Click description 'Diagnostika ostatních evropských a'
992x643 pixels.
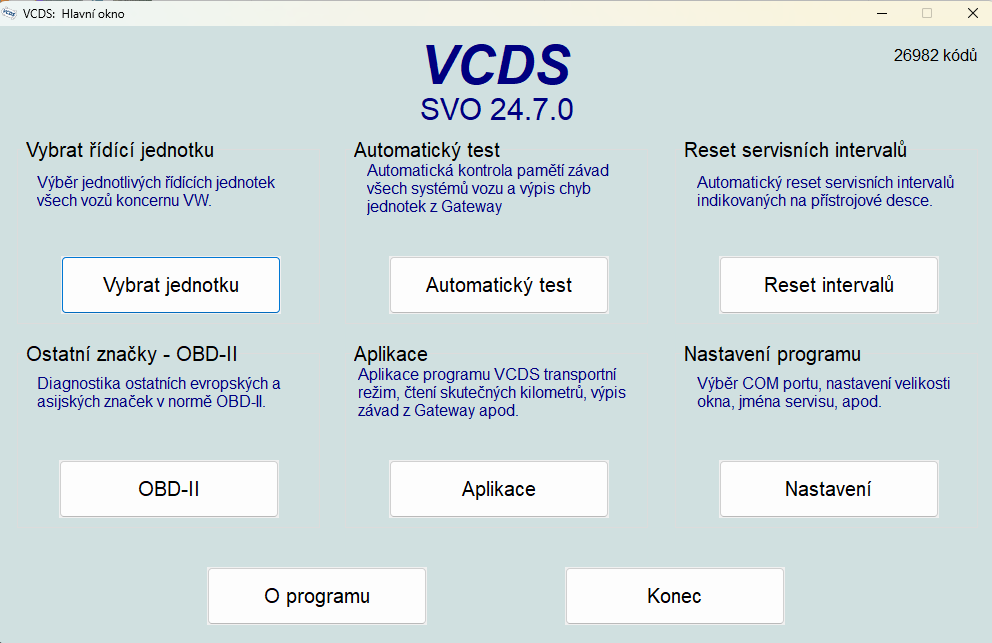click(x=159, y=384)
